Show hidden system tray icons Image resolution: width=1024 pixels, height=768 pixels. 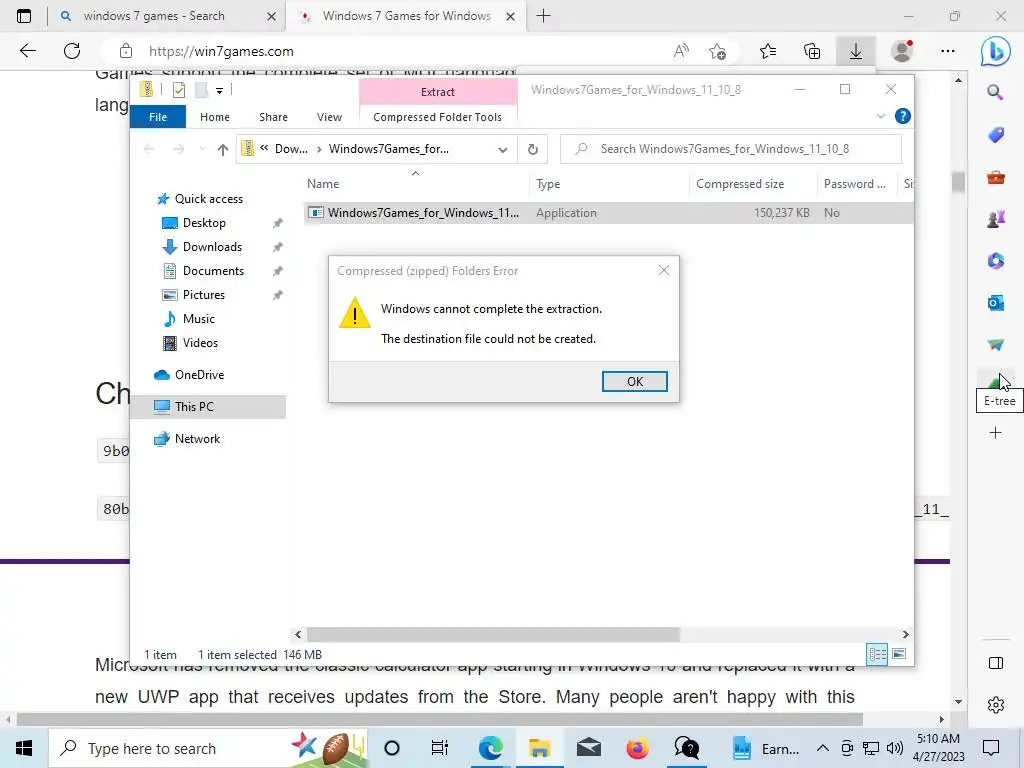tap(823, 748)
